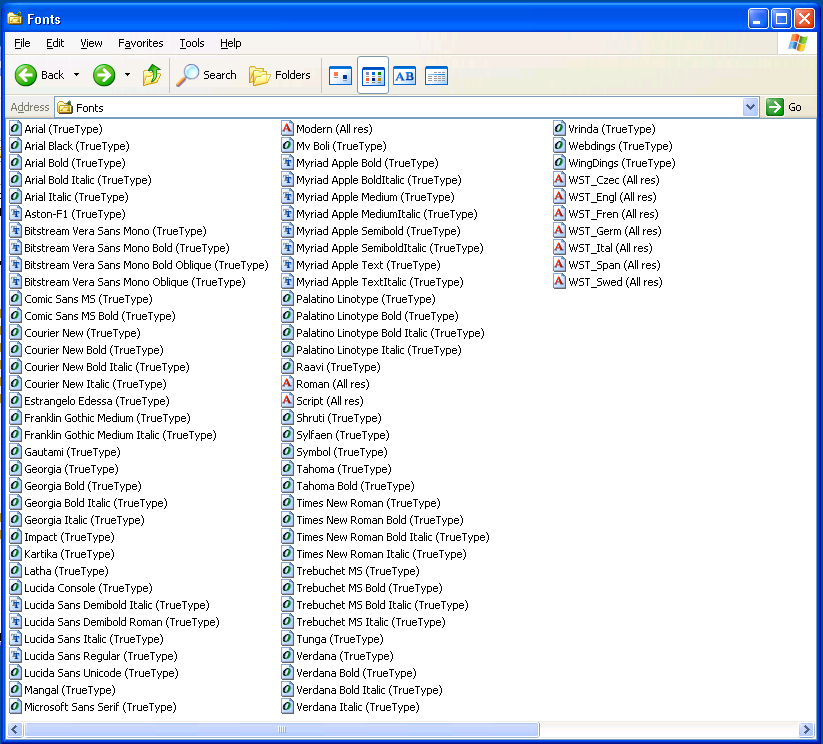Select Bitstream Vera Sans Mono font icon
Image resolution: width=823 pixels, height=744 pixels.
pyautogui.click(x=16, y=230)
